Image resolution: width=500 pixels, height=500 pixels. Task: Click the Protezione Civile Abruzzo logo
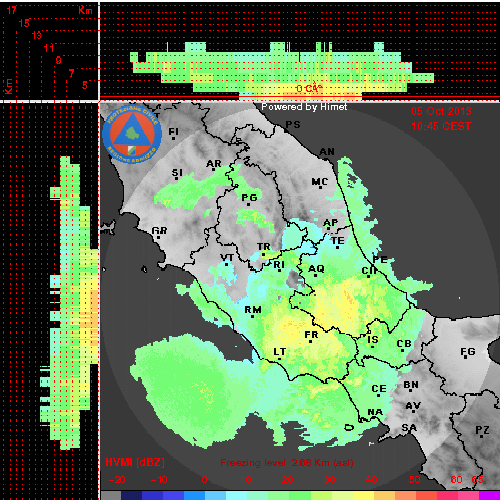click(x=132, y=135)
